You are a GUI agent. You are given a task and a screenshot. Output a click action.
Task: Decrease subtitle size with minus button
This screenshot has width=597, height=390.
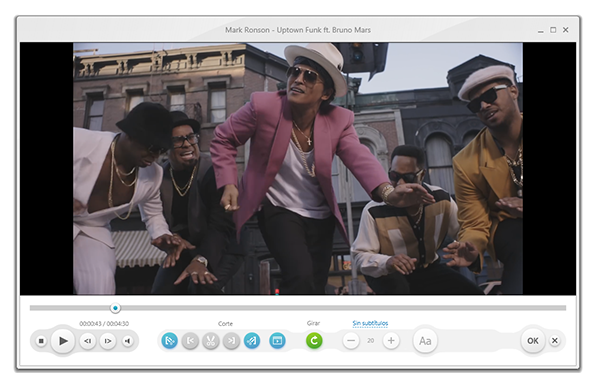(351, 340)
